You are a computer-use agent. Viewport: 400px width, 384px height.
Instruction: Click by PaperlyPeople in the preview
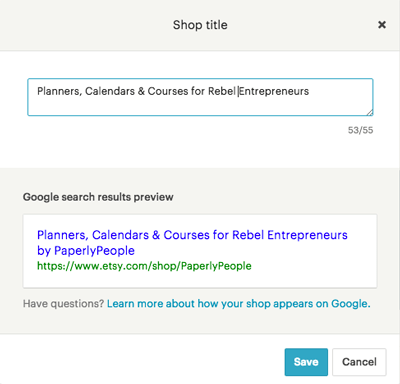tap(86, 250)
